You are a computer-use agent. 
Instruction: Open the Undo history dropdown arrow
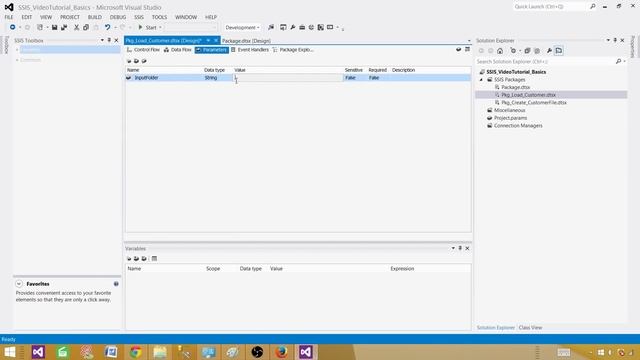pyautogui.click(x=116, y=27)
